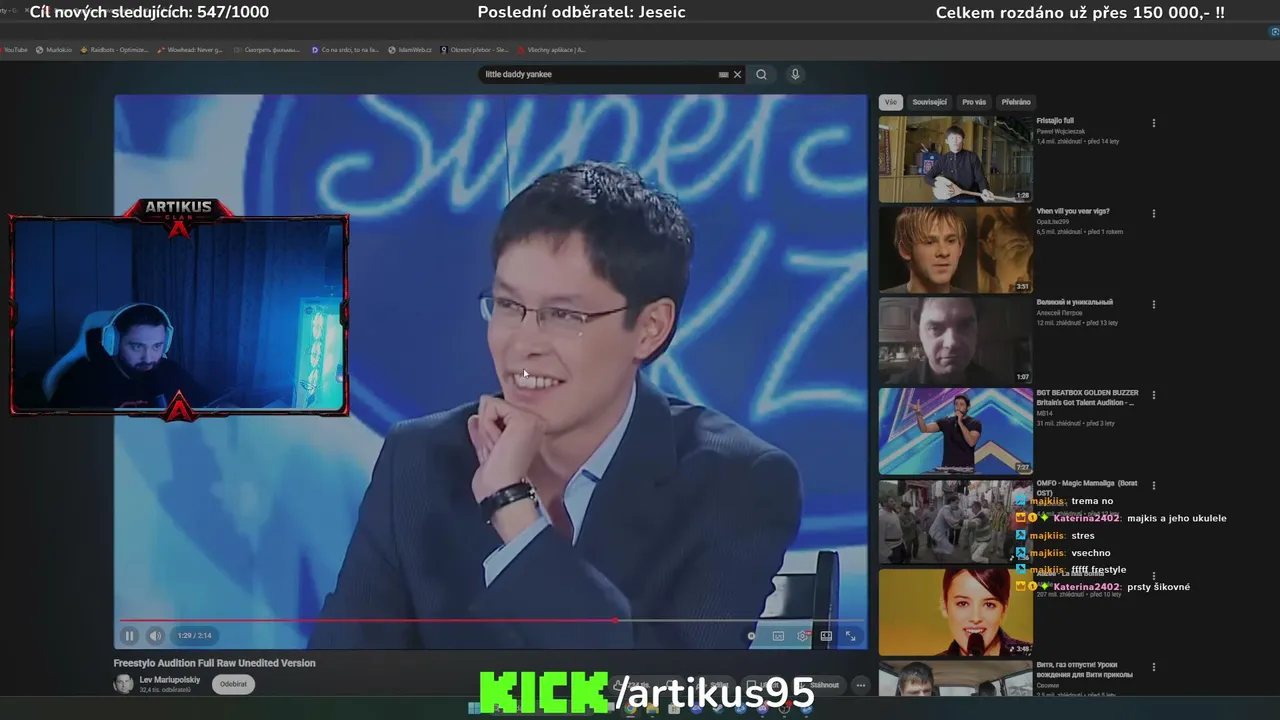Click the streamer webcam overlay
This screenshot has height=720, width=1280.
tap(179, 313)
